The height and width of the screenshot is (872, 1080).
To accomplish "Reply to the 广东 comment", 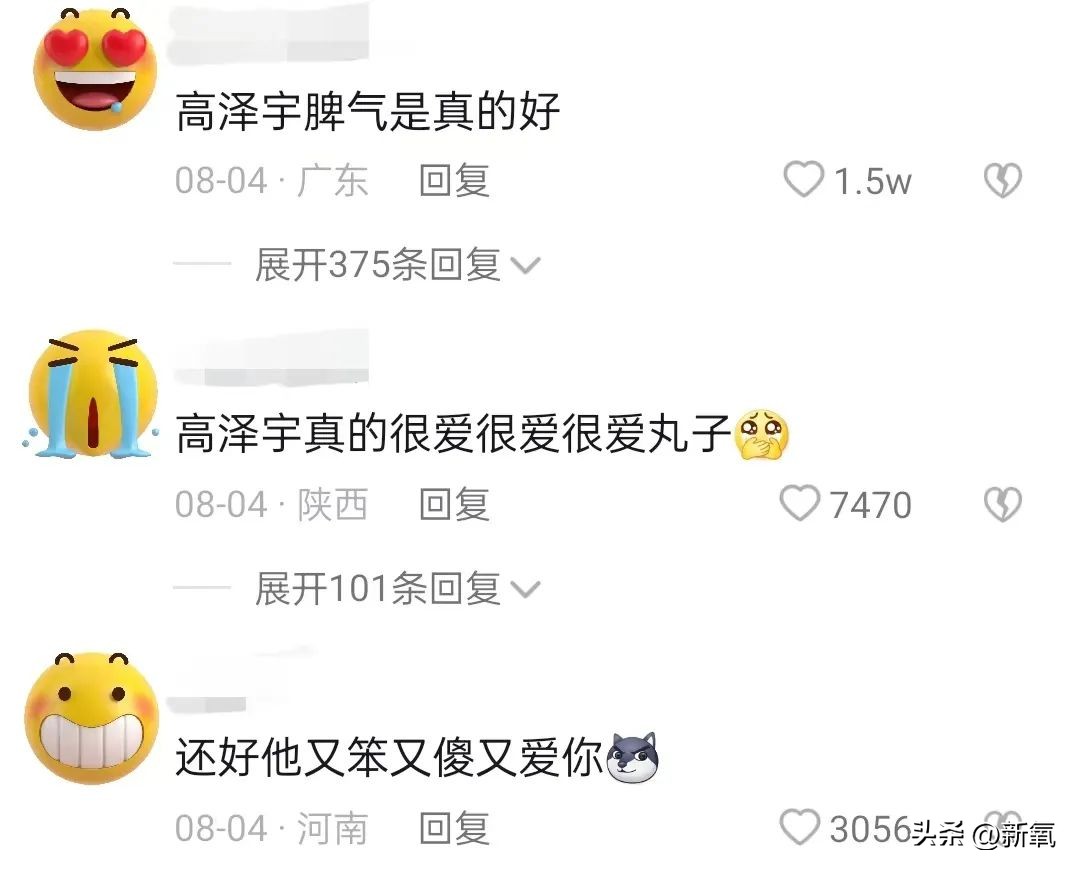I will pos(455,180).
